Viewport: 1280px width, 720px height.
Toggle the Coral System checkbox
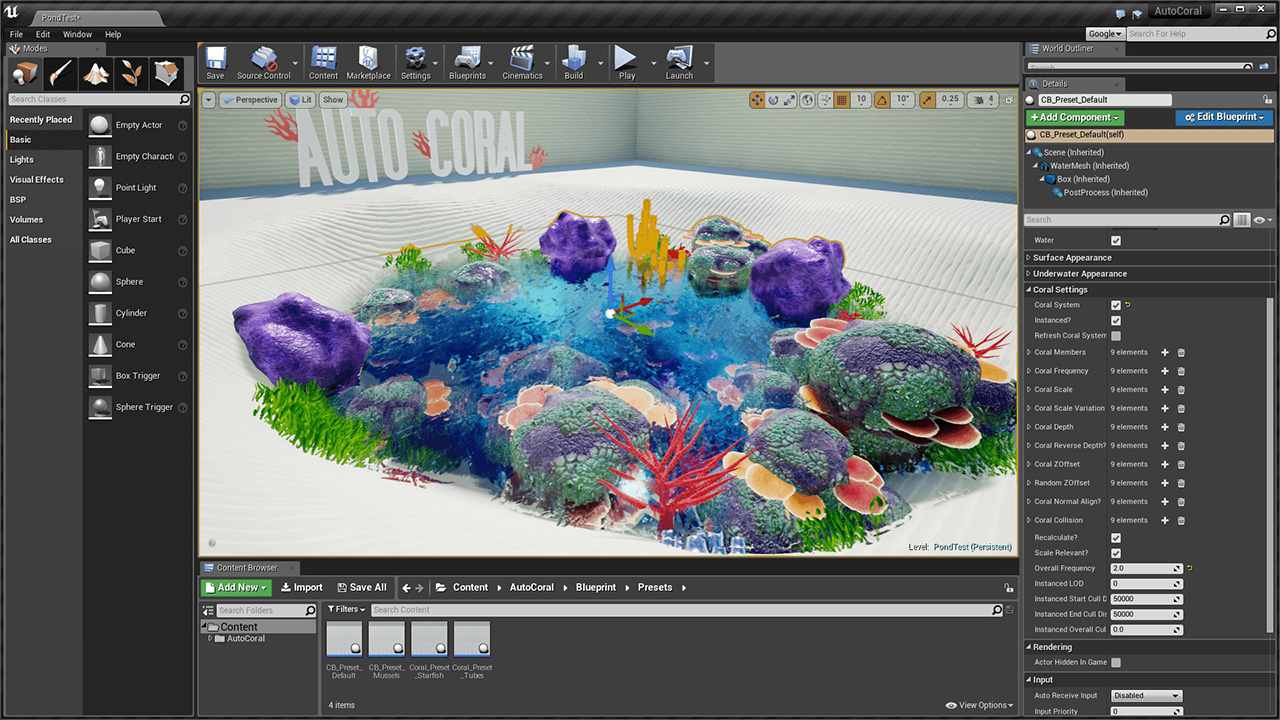tap(1116, 305)
